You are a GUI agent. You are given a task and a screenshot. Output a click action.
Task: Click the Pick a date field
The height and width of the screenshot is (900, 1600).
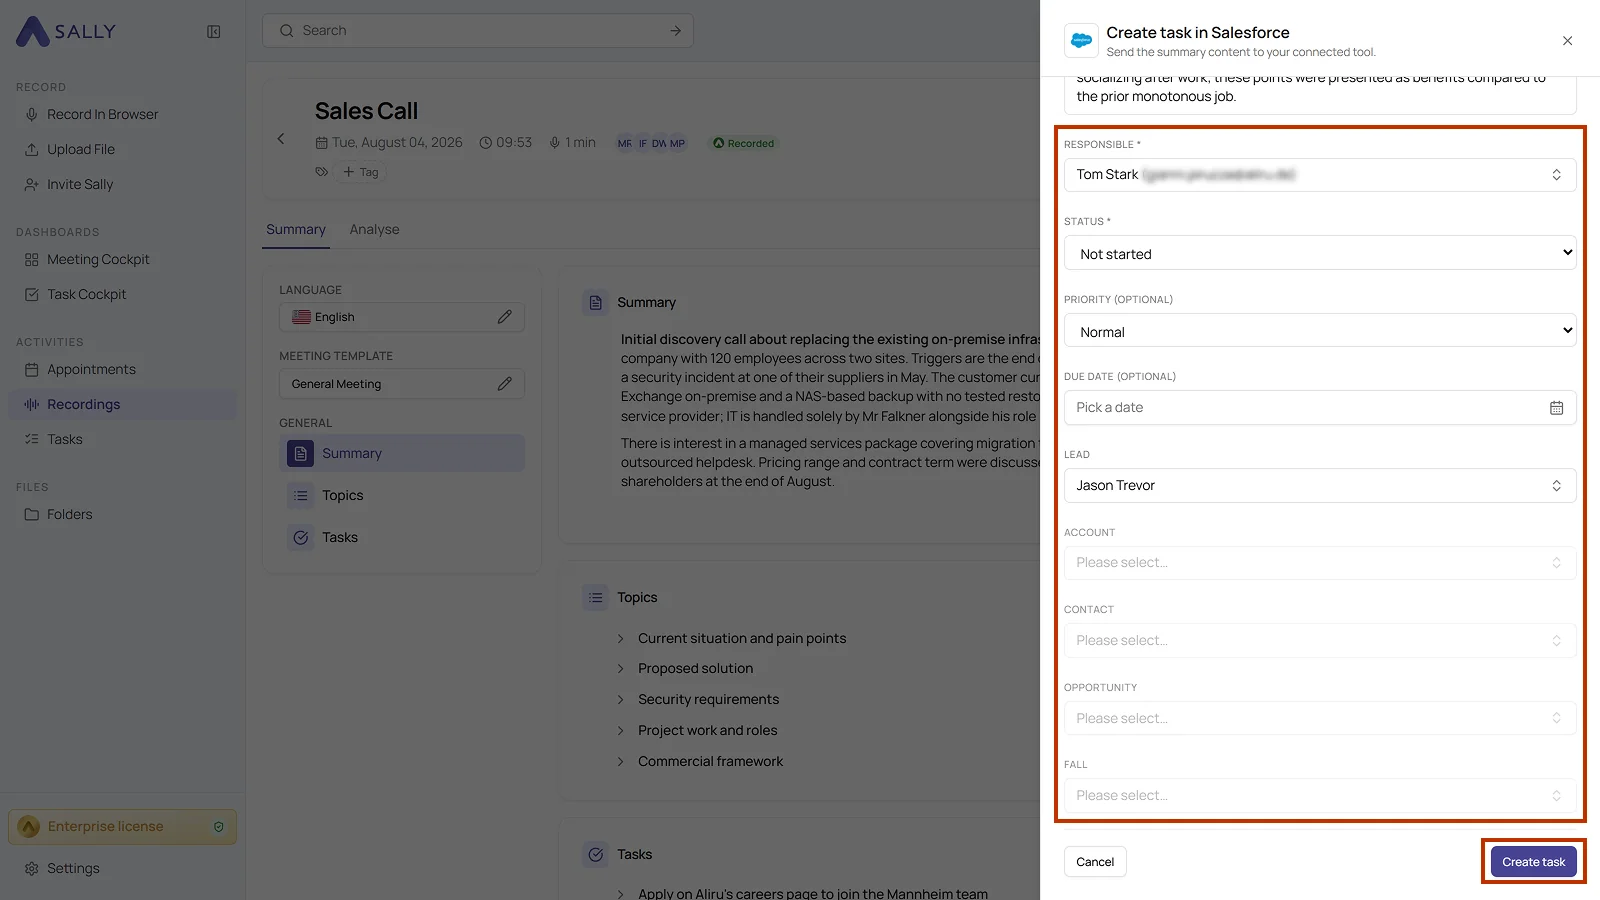(1320, 408)
